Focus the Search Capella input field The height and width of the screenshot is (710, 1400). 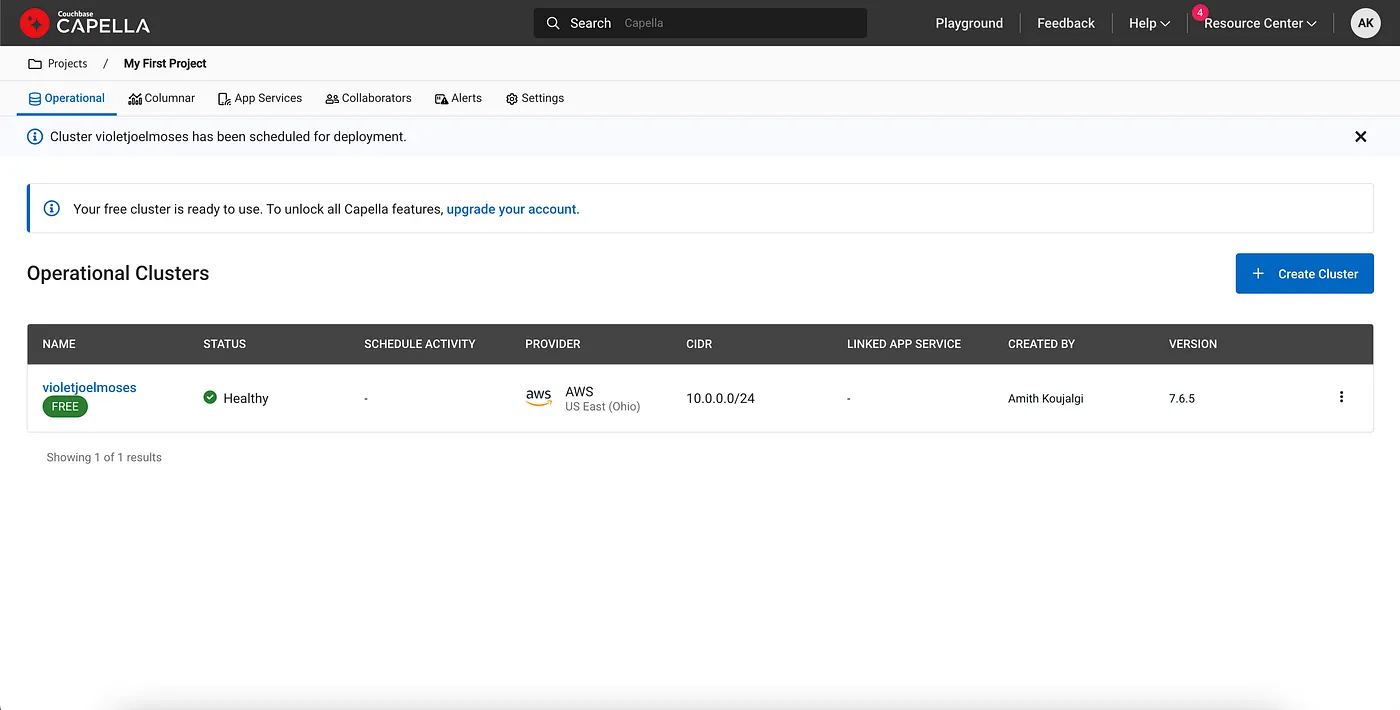[700, 23]
